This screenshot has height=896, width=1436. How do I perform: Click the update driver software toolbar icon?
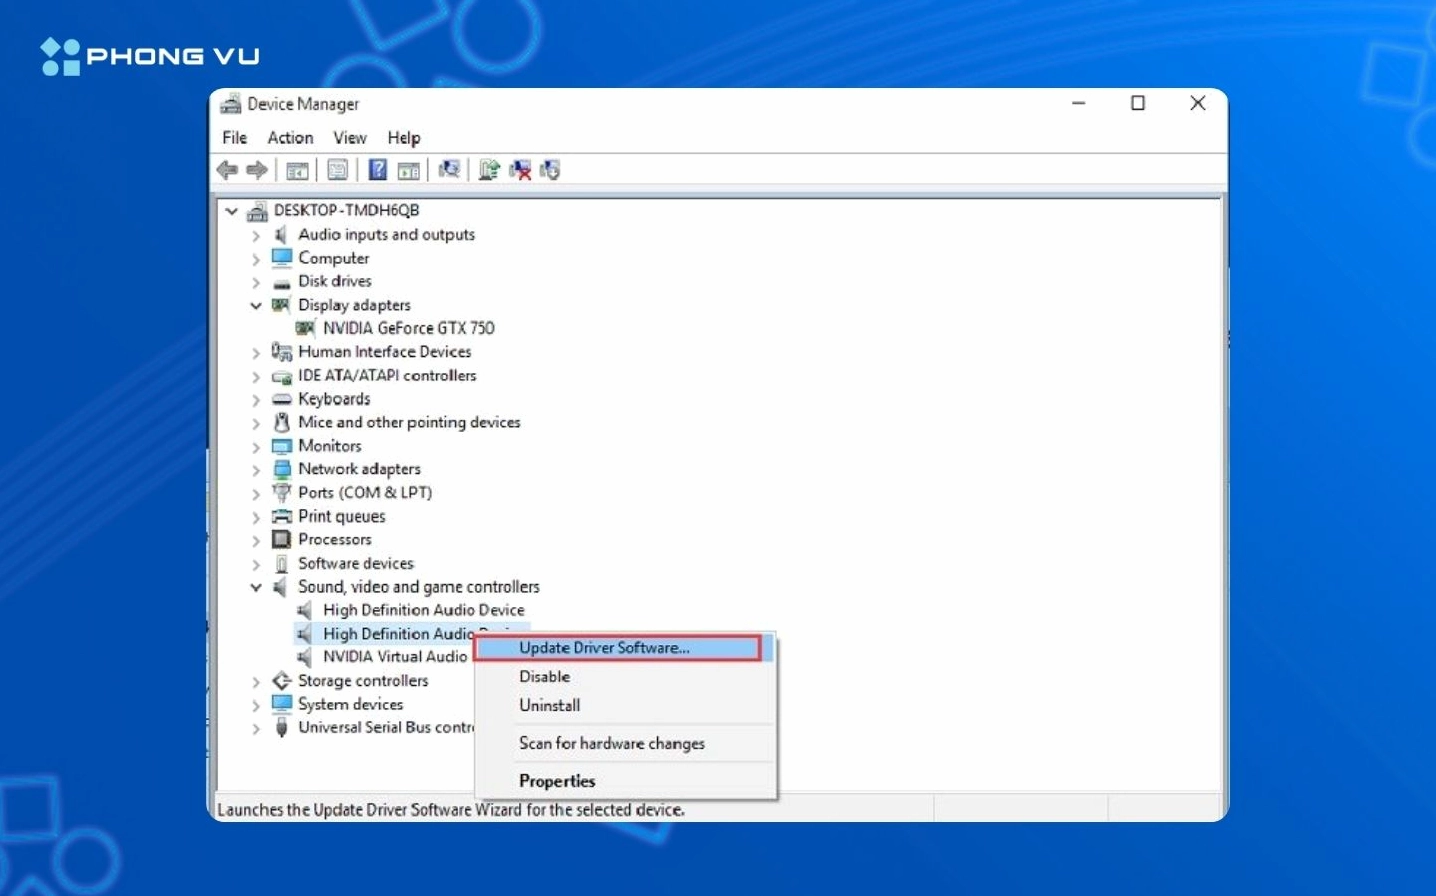click(489, 170)
